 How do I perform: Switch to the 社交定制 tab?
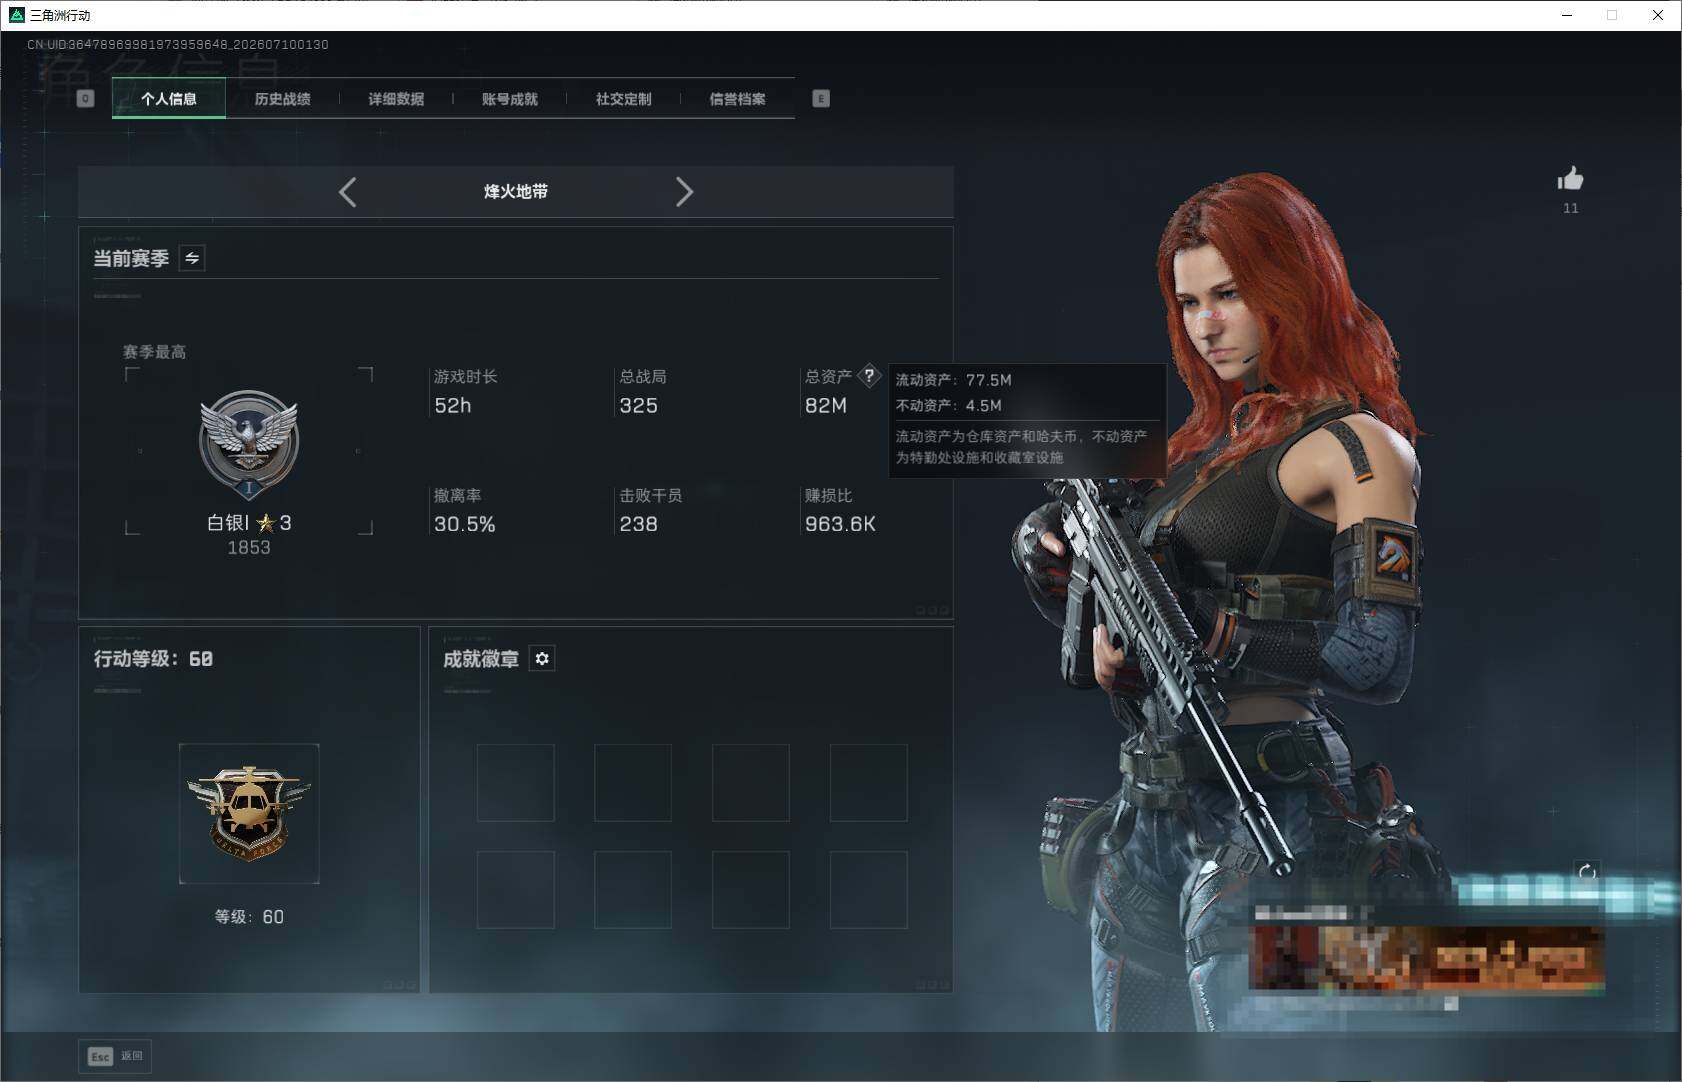[624, 98]
